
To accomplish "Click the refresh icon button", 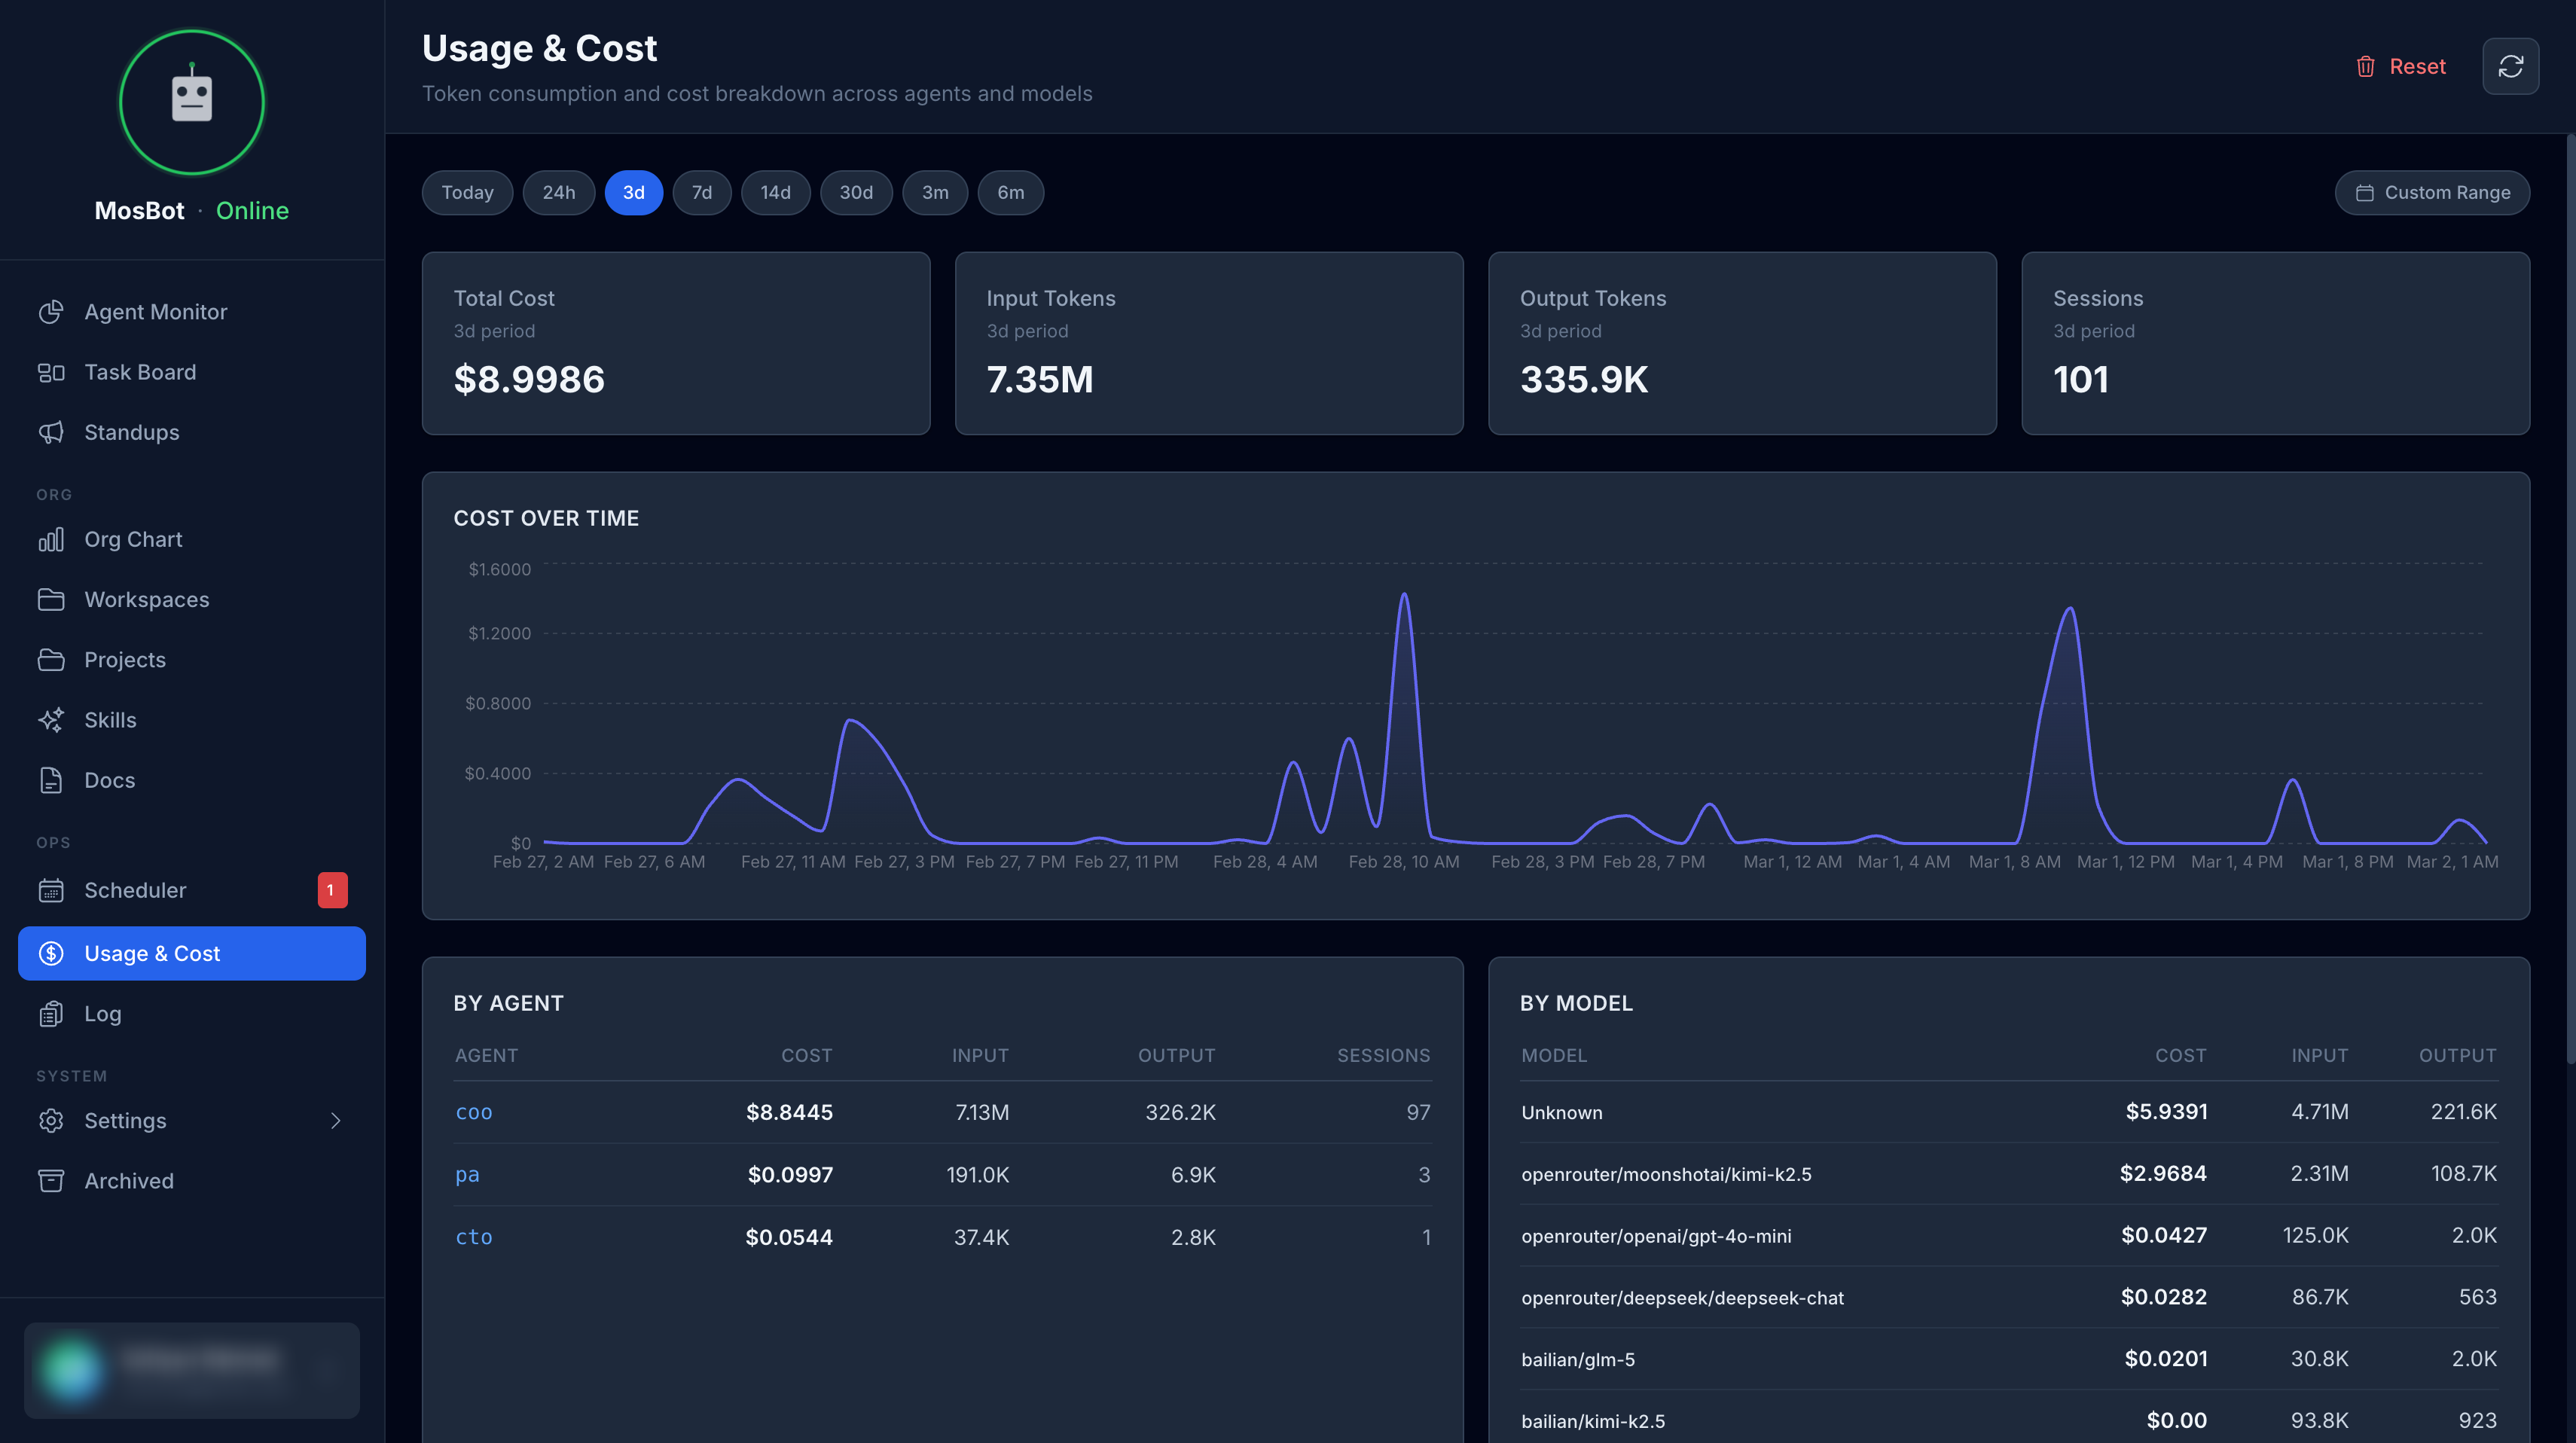I will pos(2510,66).
